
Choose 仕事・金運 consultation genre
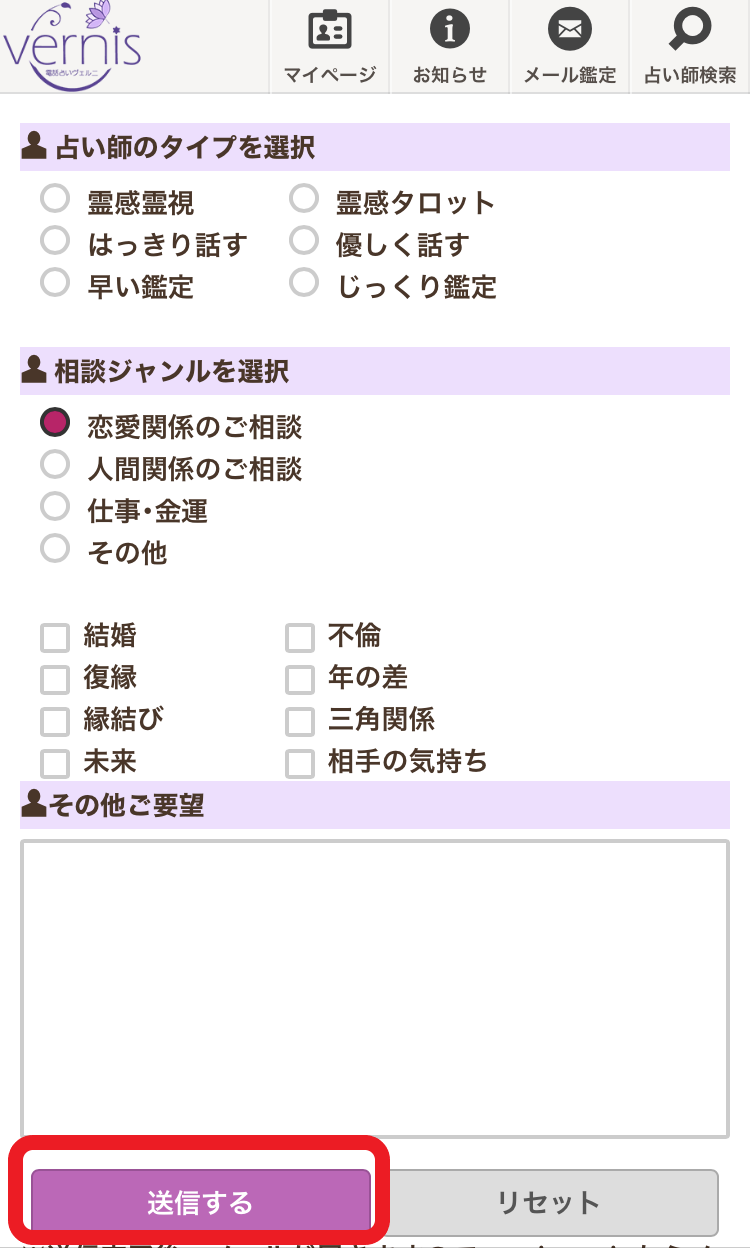[x=55, y=507]
